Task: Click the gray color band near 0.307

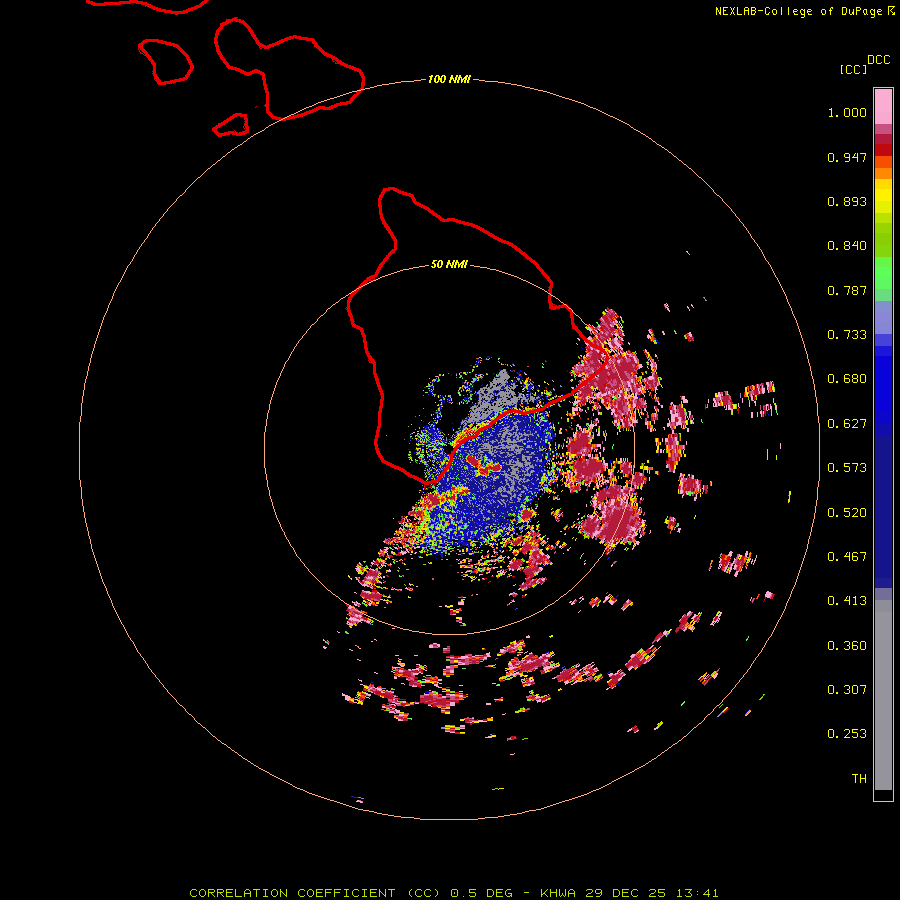Action: pos(883,695)
